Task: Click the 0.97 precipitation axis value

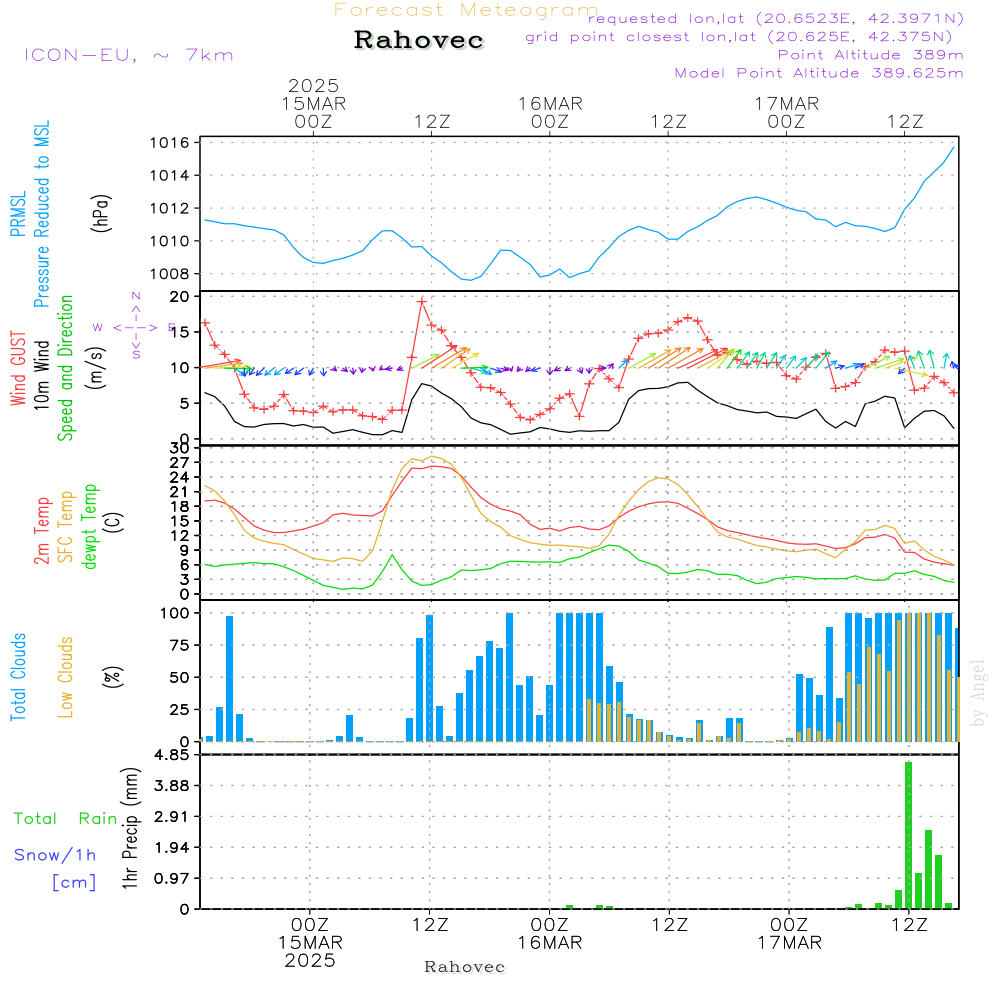Action: pyautogui.click(x=172, y=879)
